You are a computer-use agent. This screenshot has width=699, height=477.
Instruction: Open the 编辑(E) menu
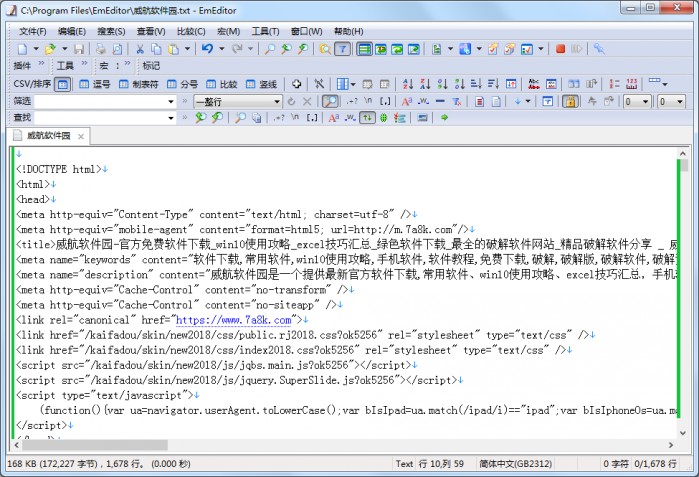[72, 31]
